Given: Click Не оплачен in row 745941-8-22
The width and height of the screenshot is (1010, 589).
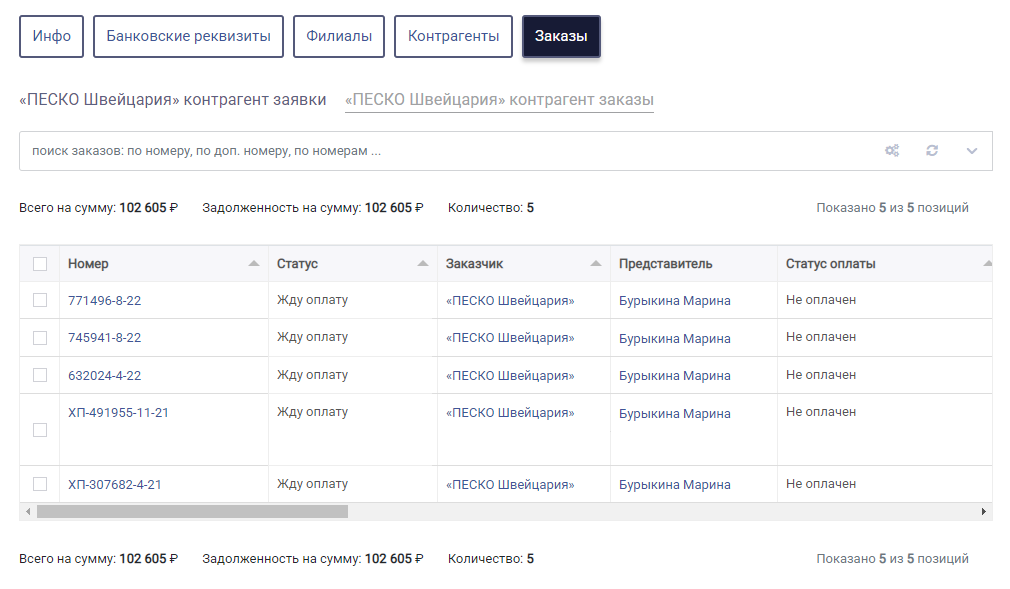Looking at the screenshot, I should (x=821, y=337).
